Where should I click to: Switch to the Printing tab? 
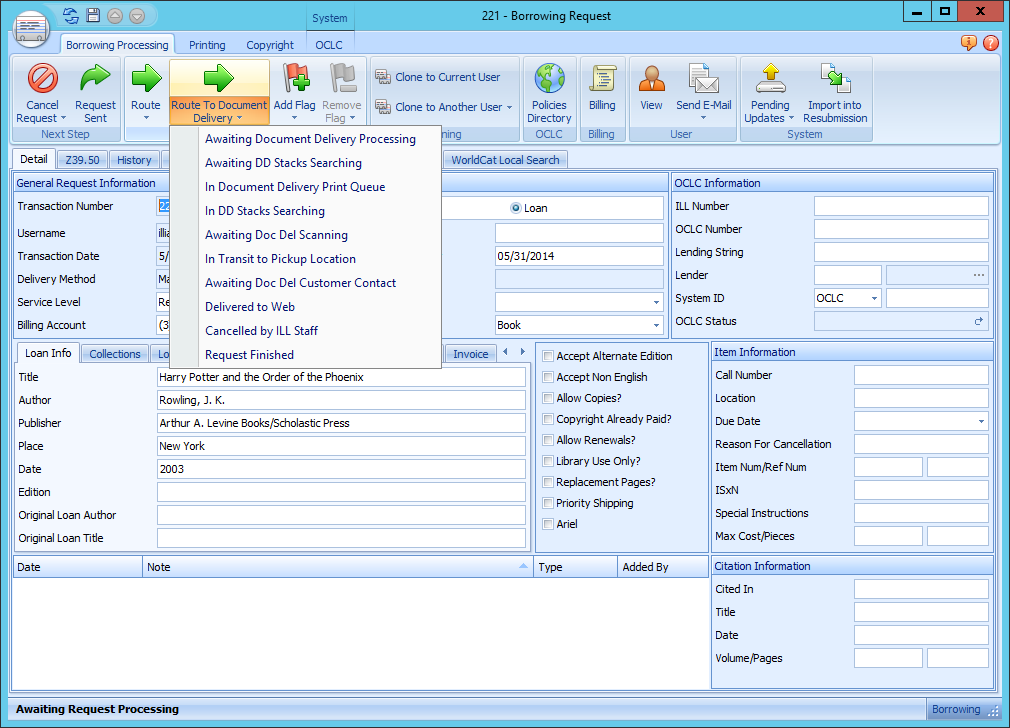[206, 44]
